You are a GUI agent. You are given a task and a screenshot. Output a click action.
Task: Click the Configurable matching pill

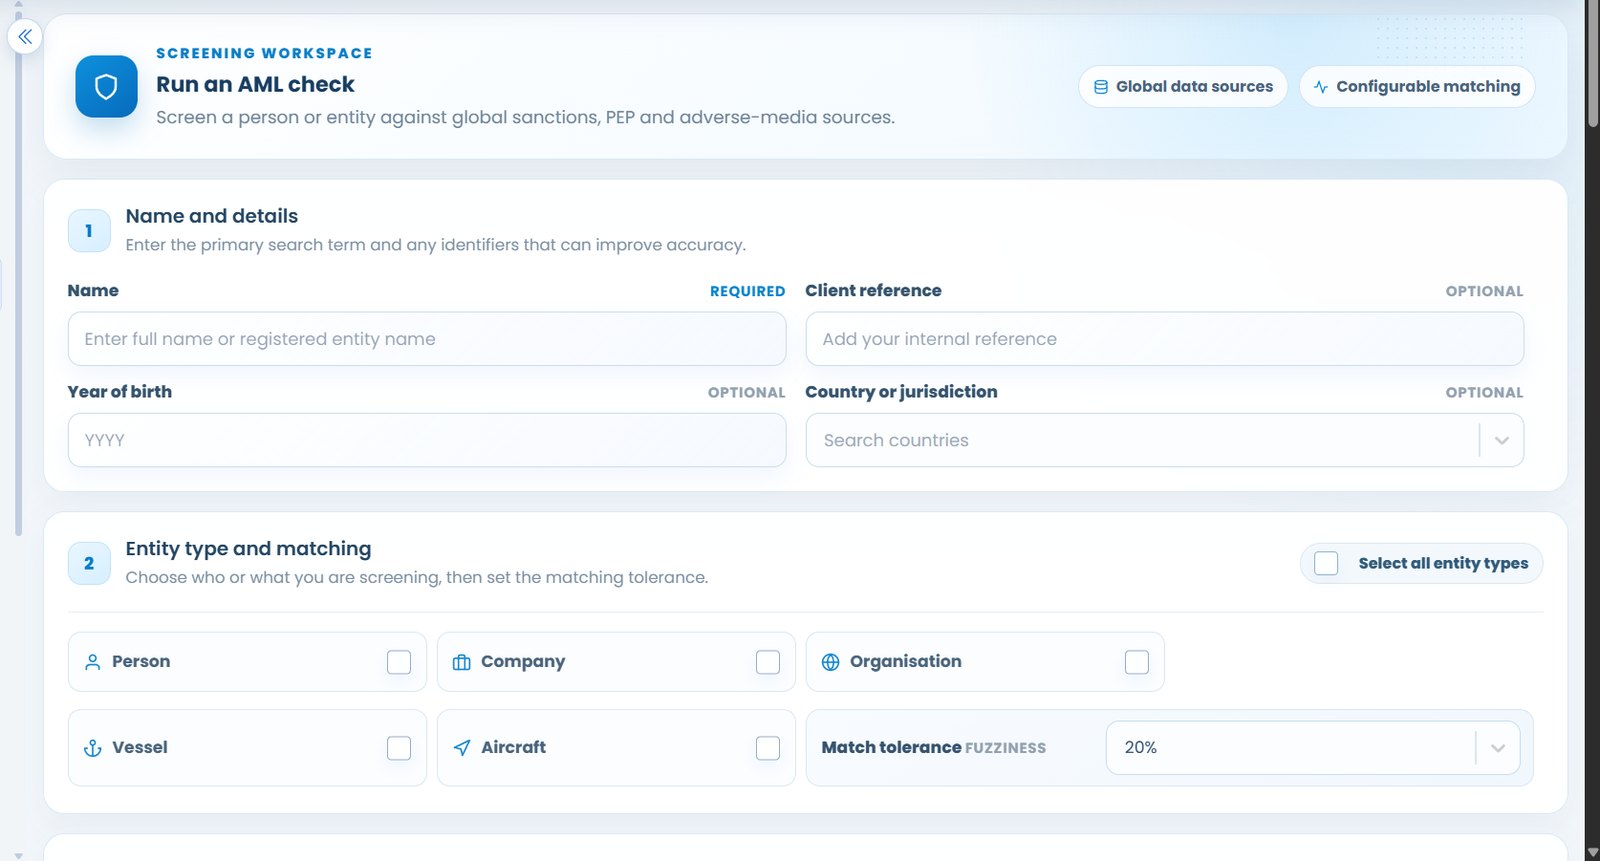1417,87
